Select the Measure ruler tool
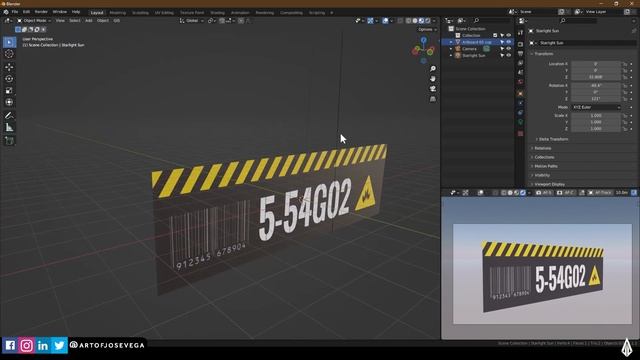This screenshot has height=360, width=640. coord(9,128)
